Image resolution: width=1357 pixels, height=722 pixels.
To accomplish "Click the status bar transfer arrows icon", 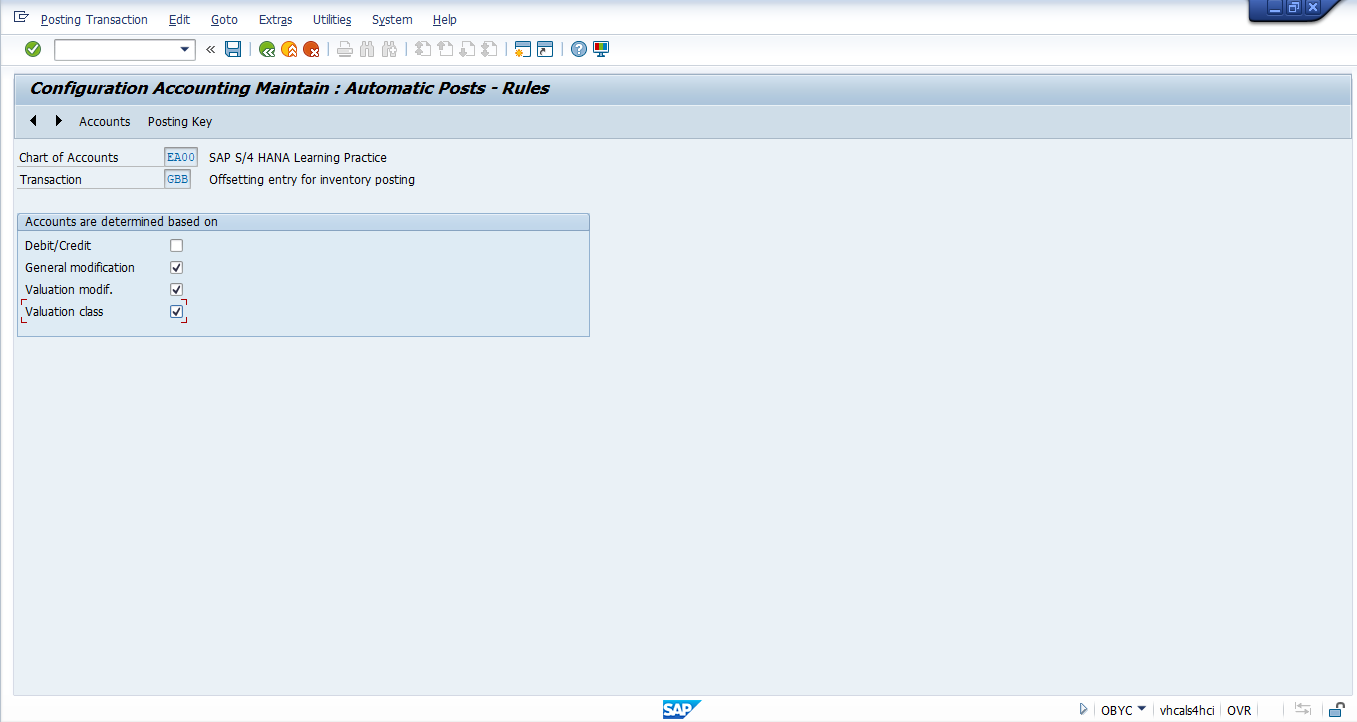I will pyautogui.click(x=1303, y=709).
